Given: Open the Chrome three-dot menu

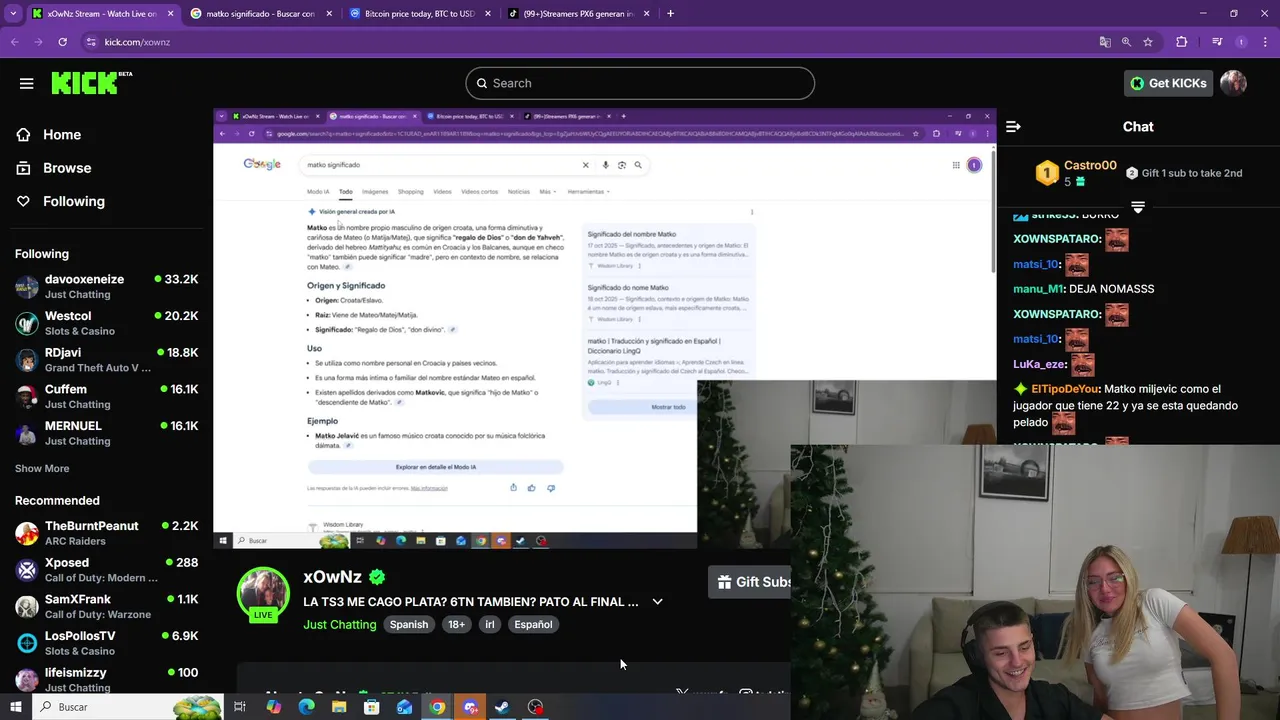Looking at the screenshot, I should [1265, 42].
